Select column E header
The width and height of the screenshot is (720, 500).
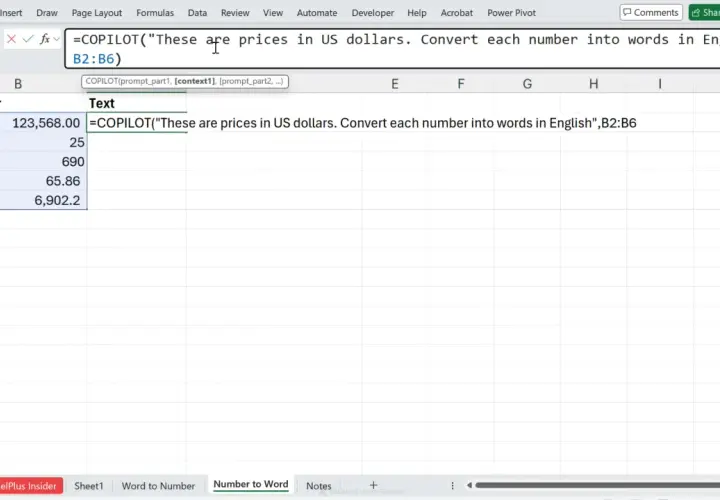coord(394,84)
